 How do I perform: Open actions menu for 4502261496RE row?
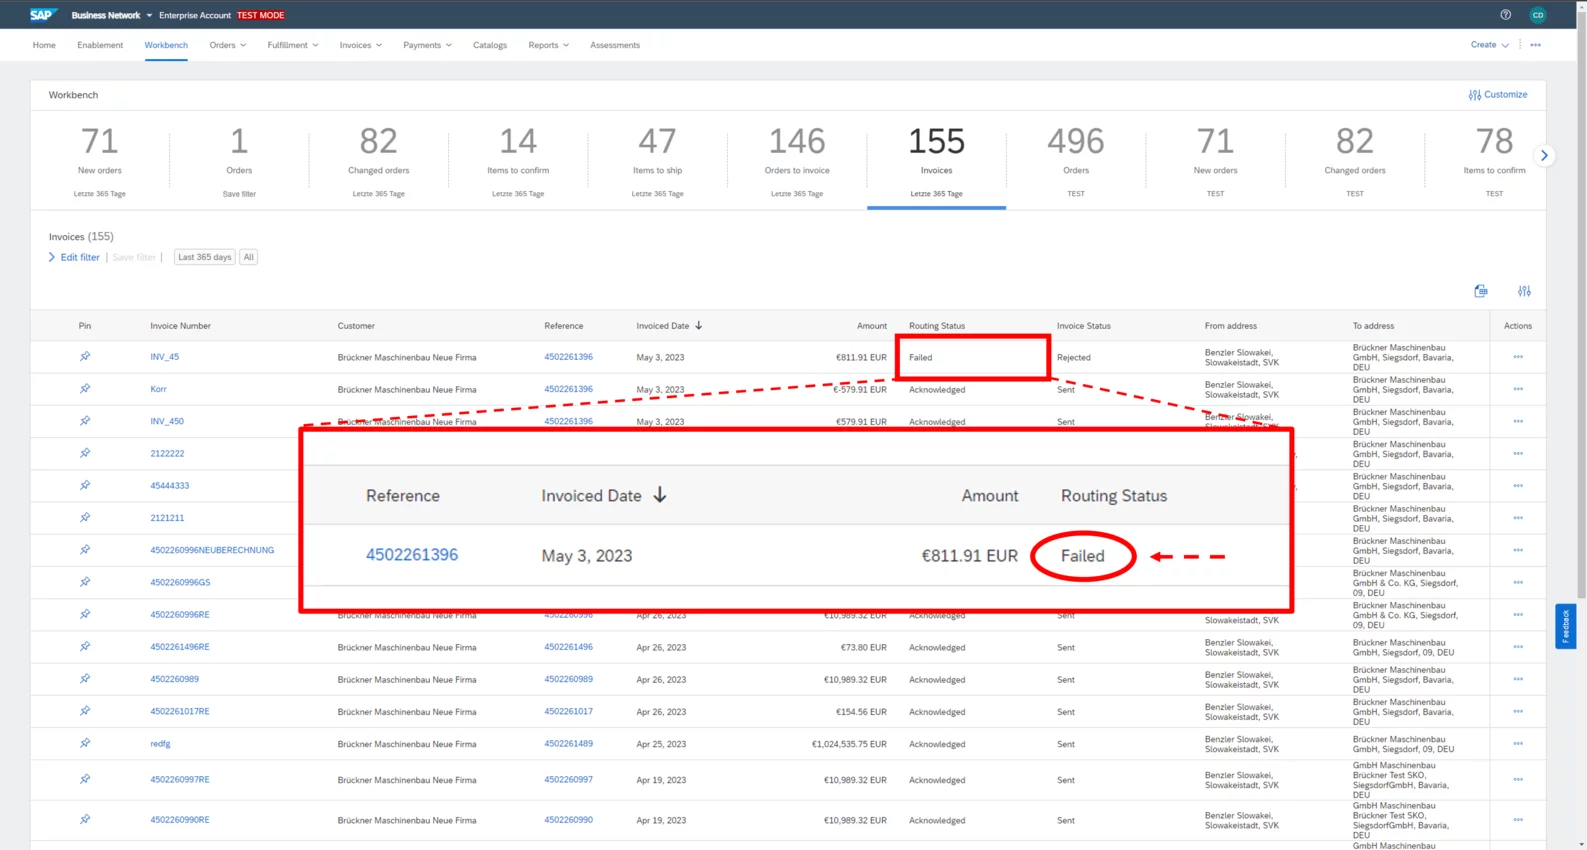pyautogui.click(x=1517, y=647)
